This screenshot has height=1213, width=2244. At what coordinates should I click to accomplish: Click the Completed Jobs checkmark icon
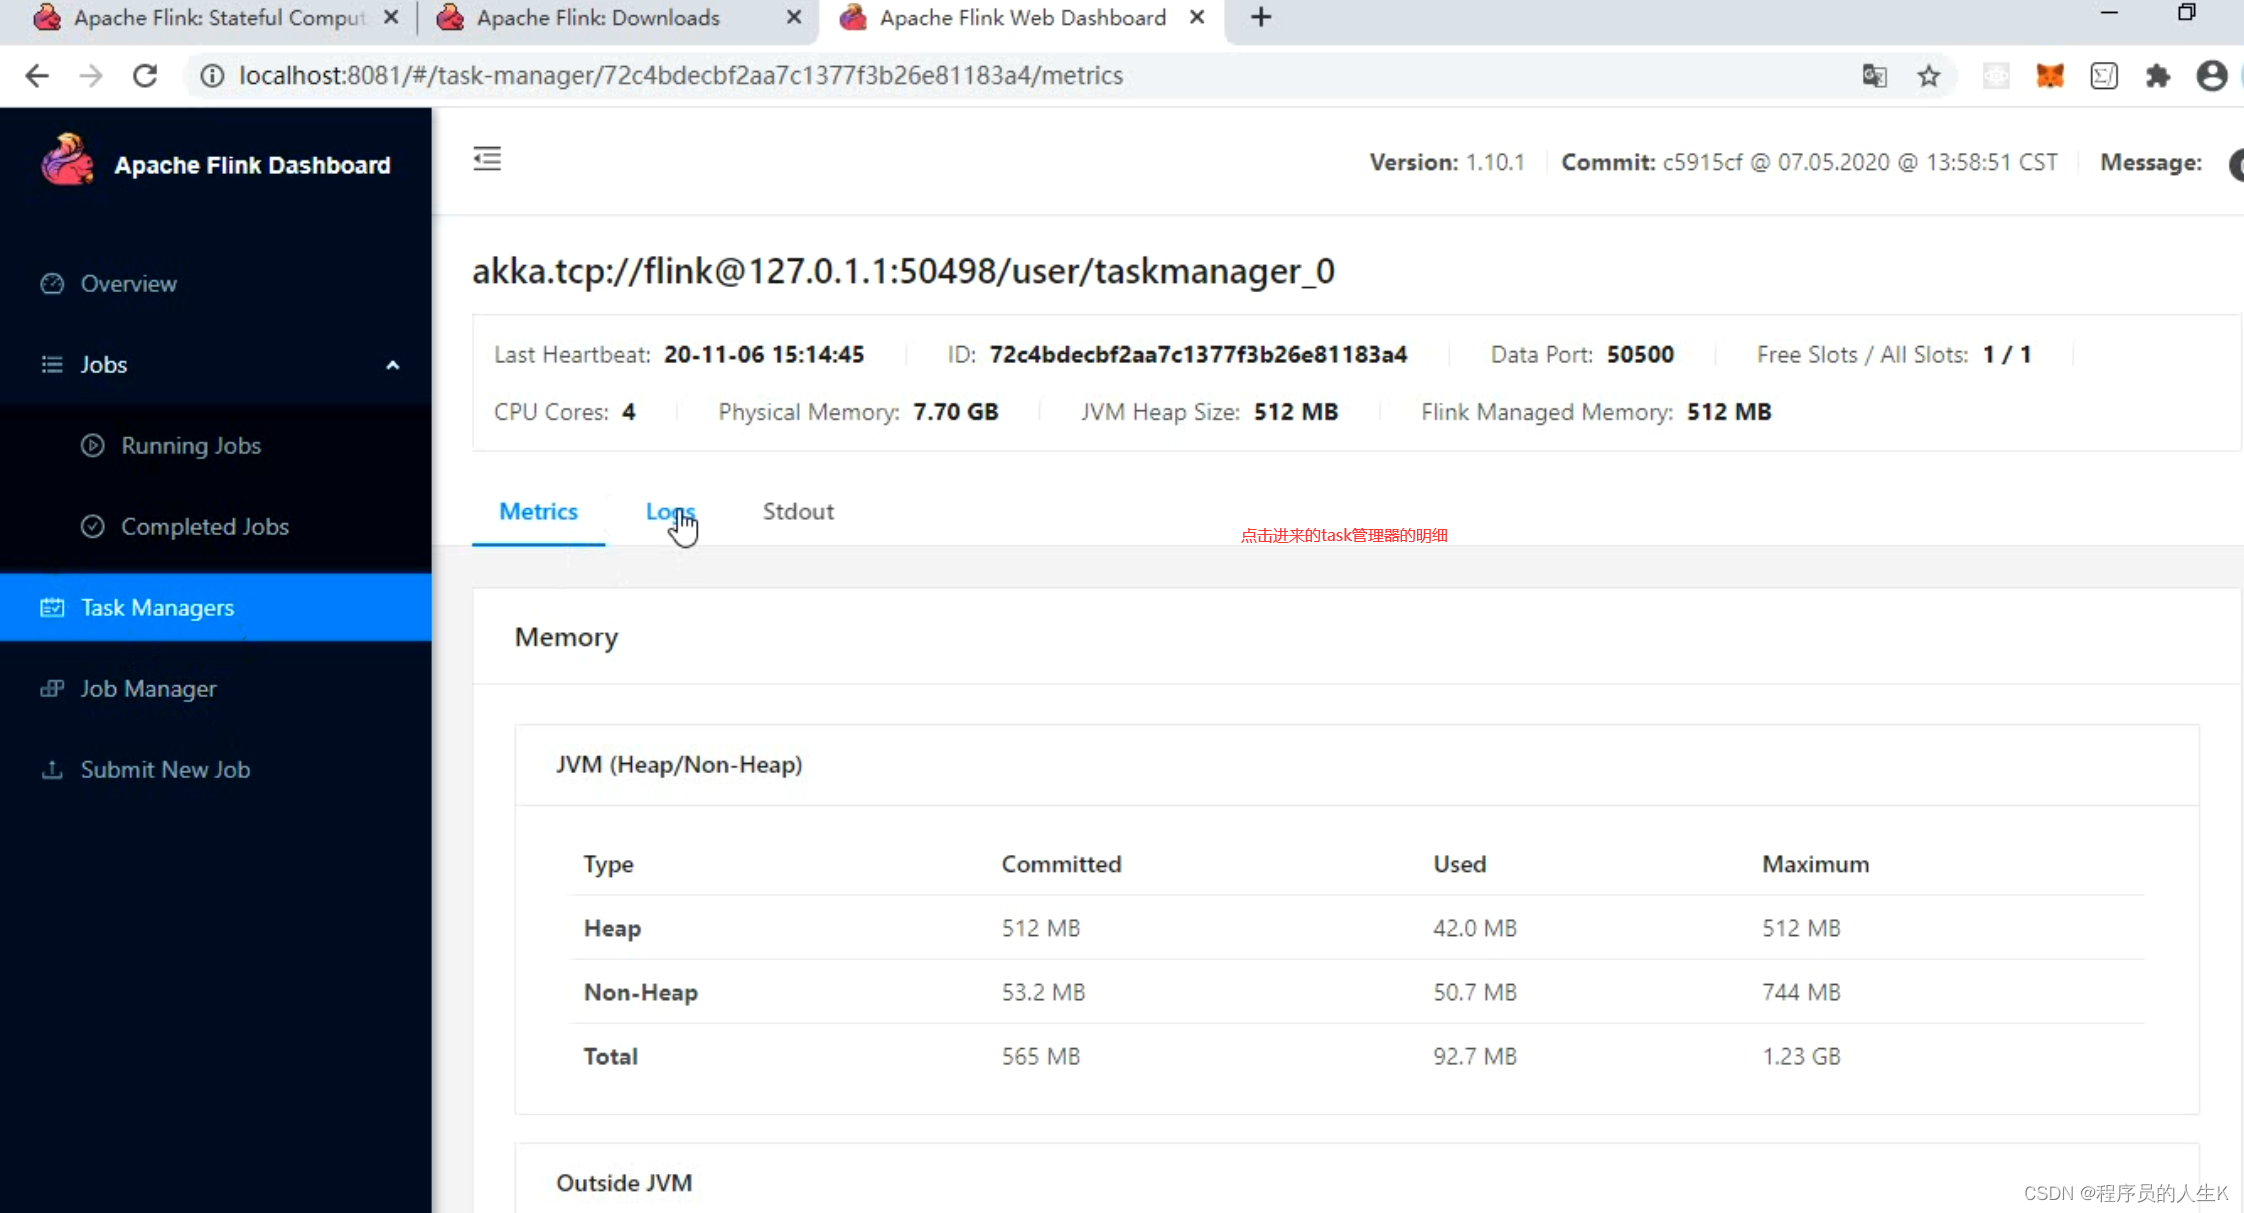tap(92, 527)
